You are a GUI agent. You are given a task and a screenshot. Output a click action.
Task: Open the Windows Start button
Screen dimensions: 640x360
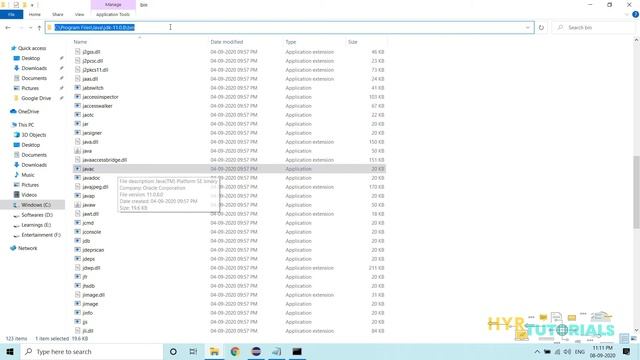click(10, 351)
